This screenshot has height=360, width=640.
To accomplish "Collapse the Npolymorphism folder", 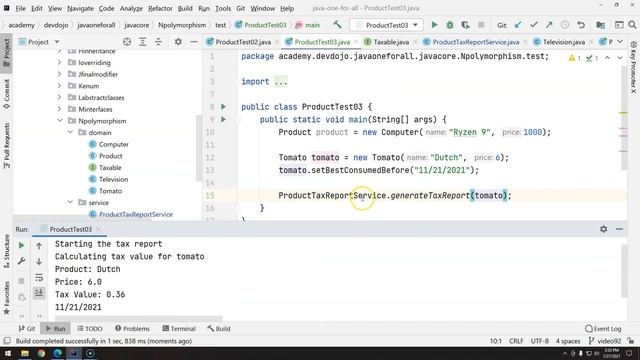I will [x=60, y=121].
